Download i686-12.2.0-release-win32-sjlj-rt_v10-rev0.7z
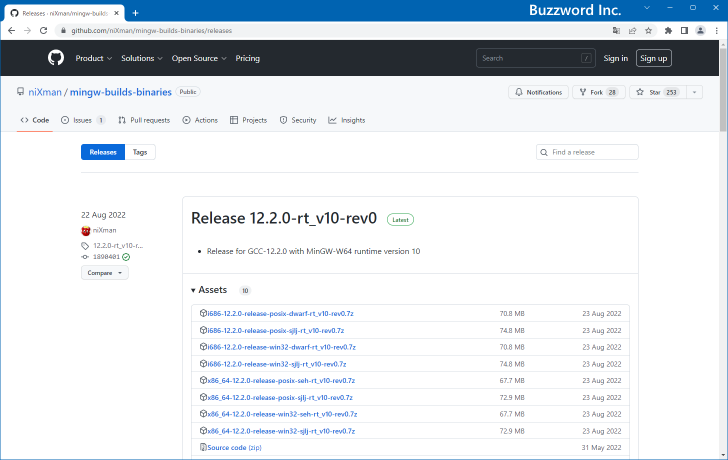728x460 pixels. 277,364
